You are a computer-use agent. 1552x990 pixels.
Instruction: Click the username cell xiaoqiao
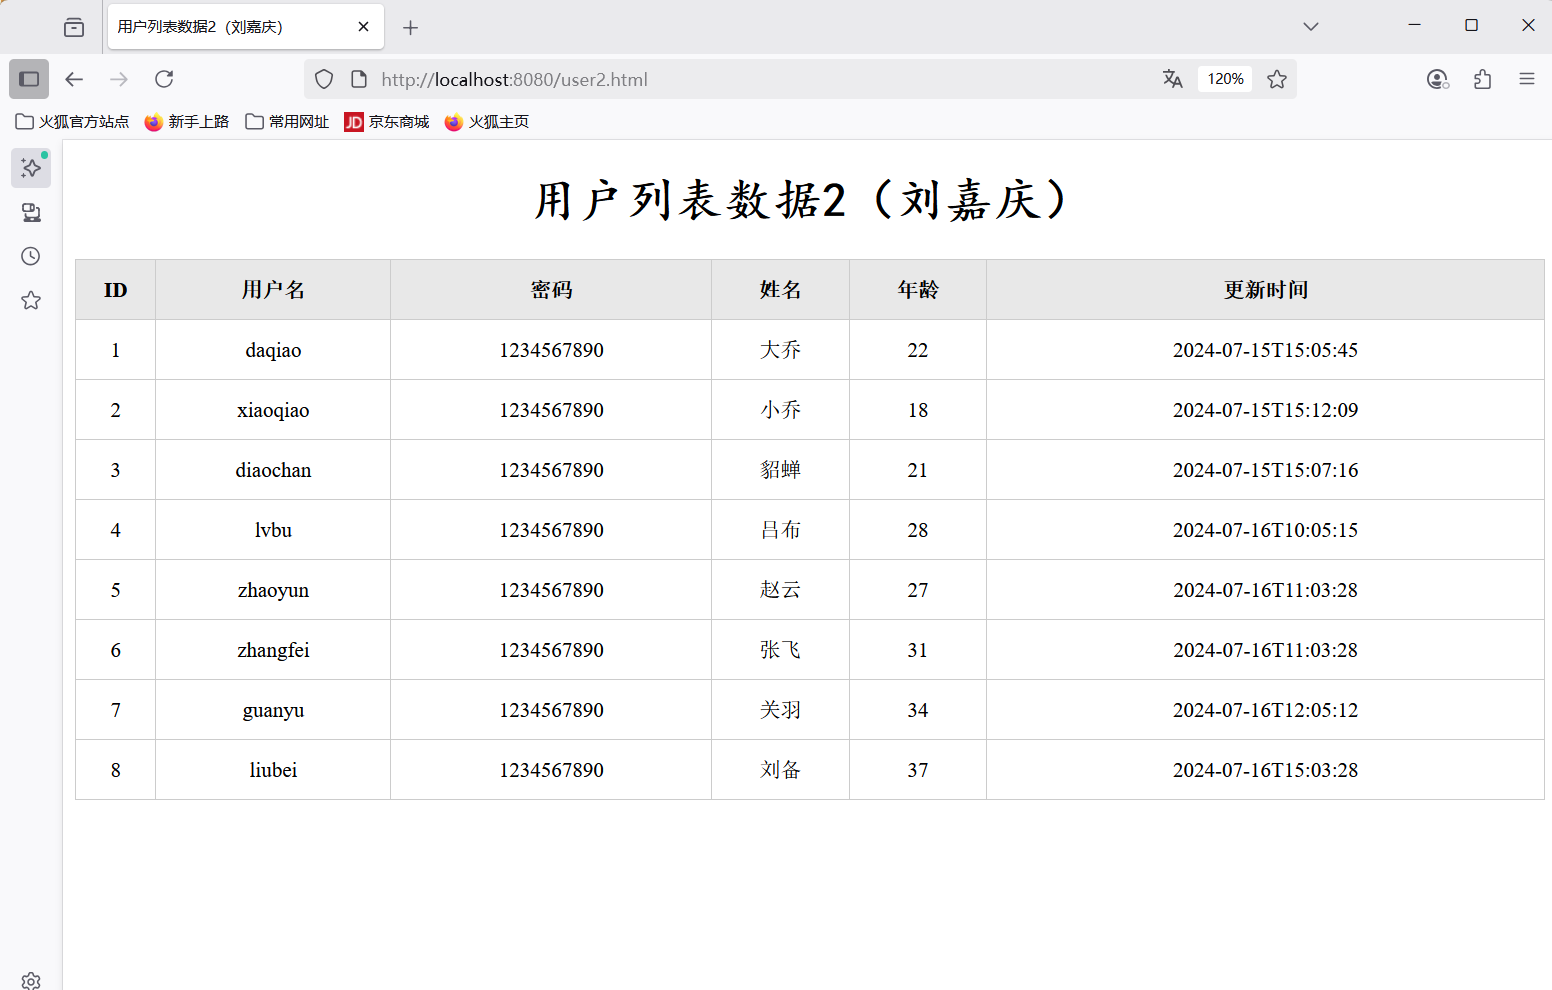(273, 410)
